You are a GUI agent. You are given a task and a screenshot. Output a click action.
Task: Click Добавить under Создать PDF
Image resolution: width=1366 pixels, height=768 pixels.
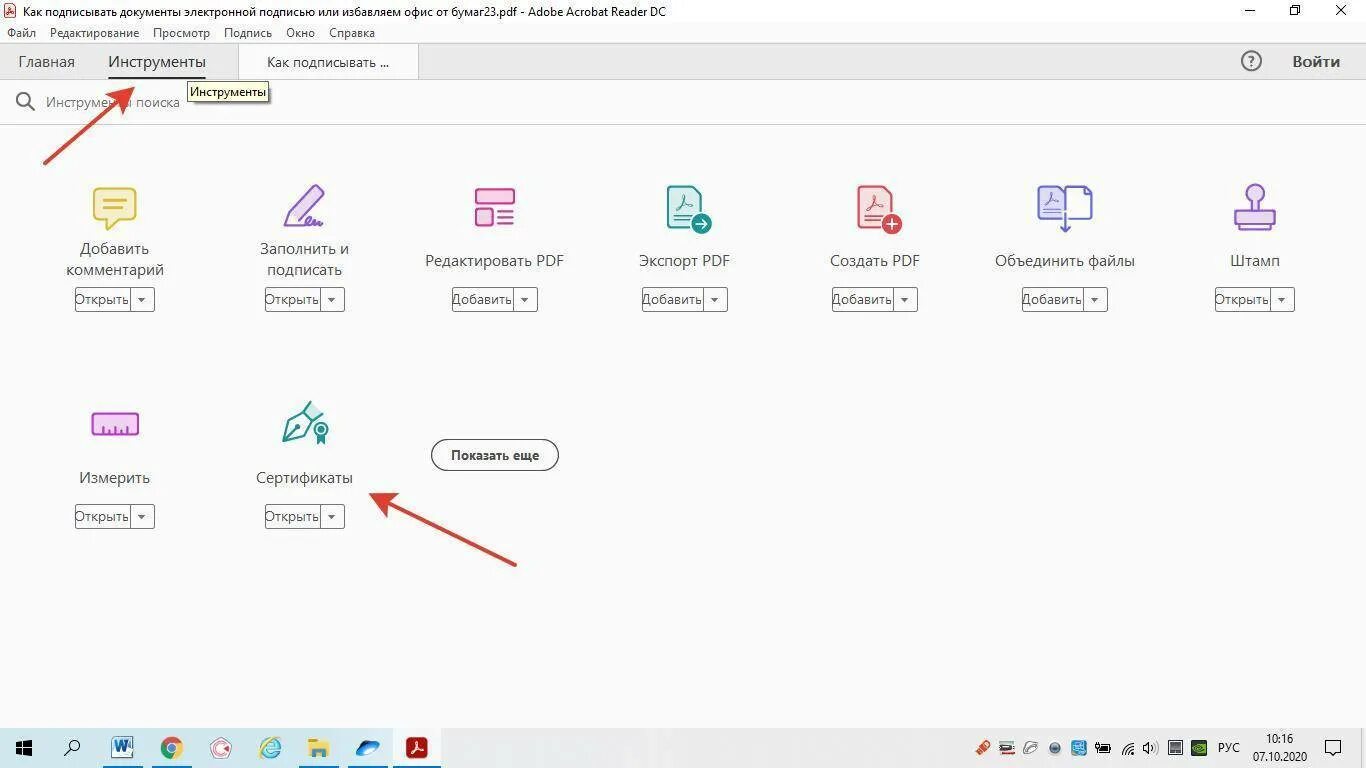coord(862,299)
